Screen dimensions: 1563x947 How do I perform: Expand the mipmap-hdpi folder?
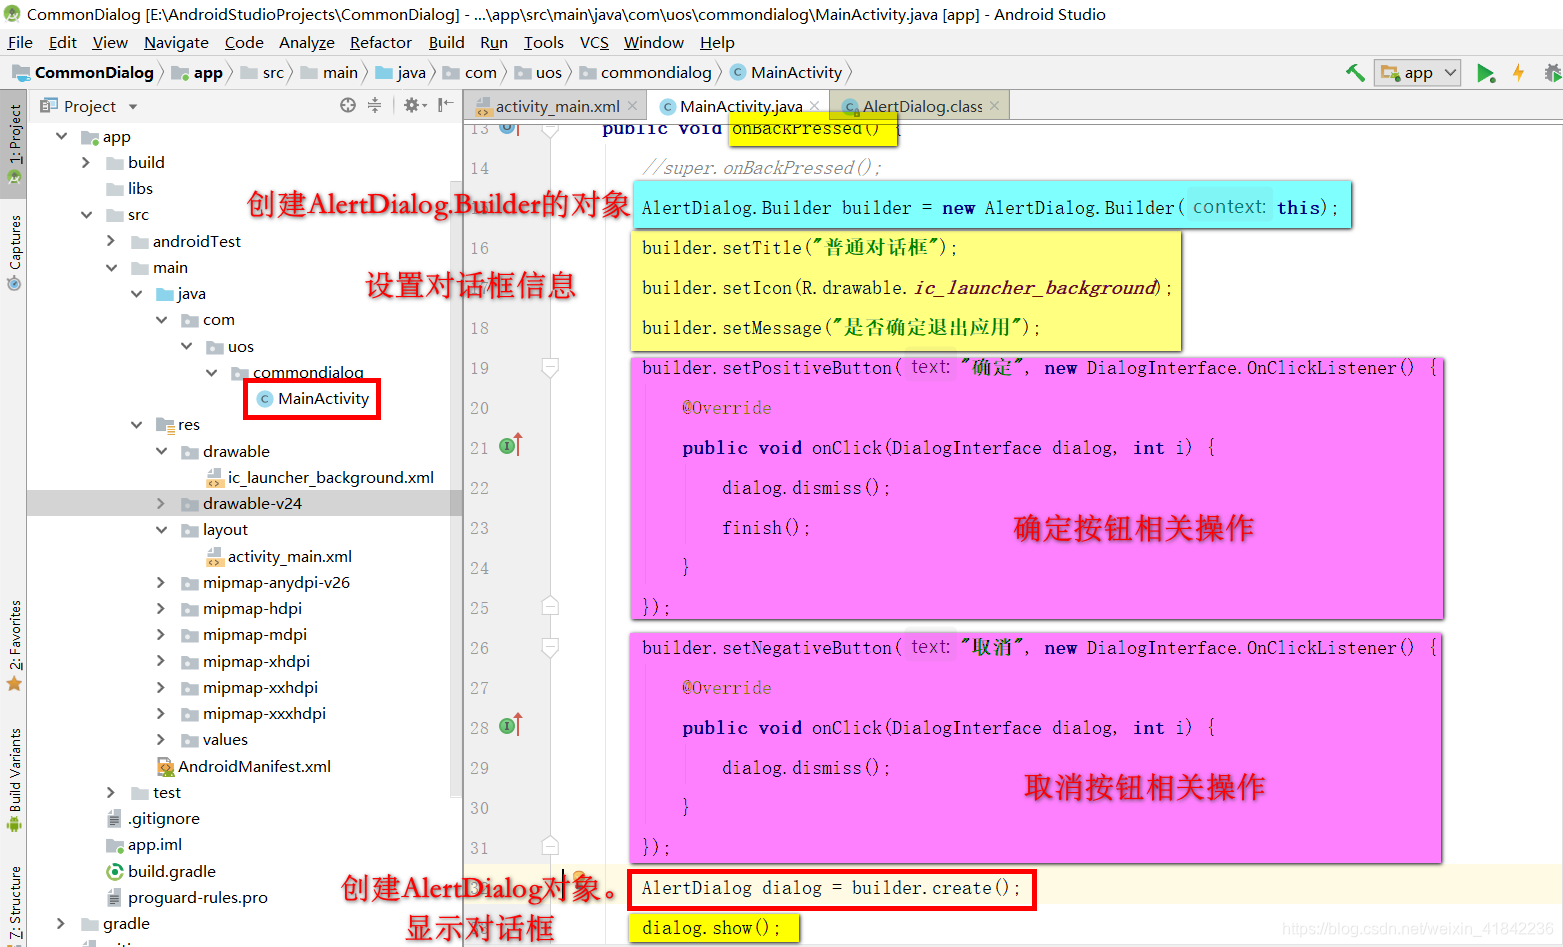(x=161, y=608)
